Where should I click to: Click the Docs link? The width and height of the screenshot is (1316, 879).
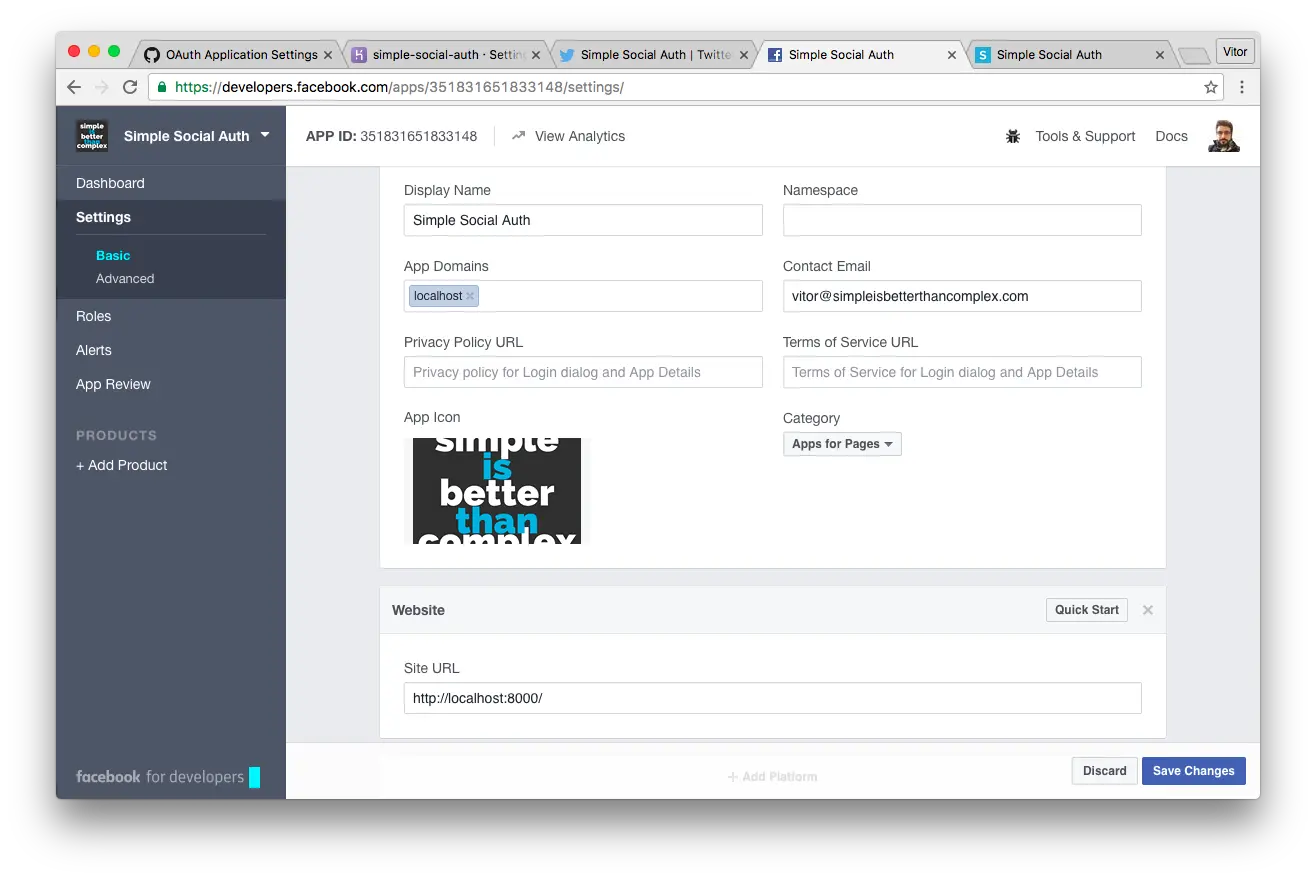tap(1171, 136)
